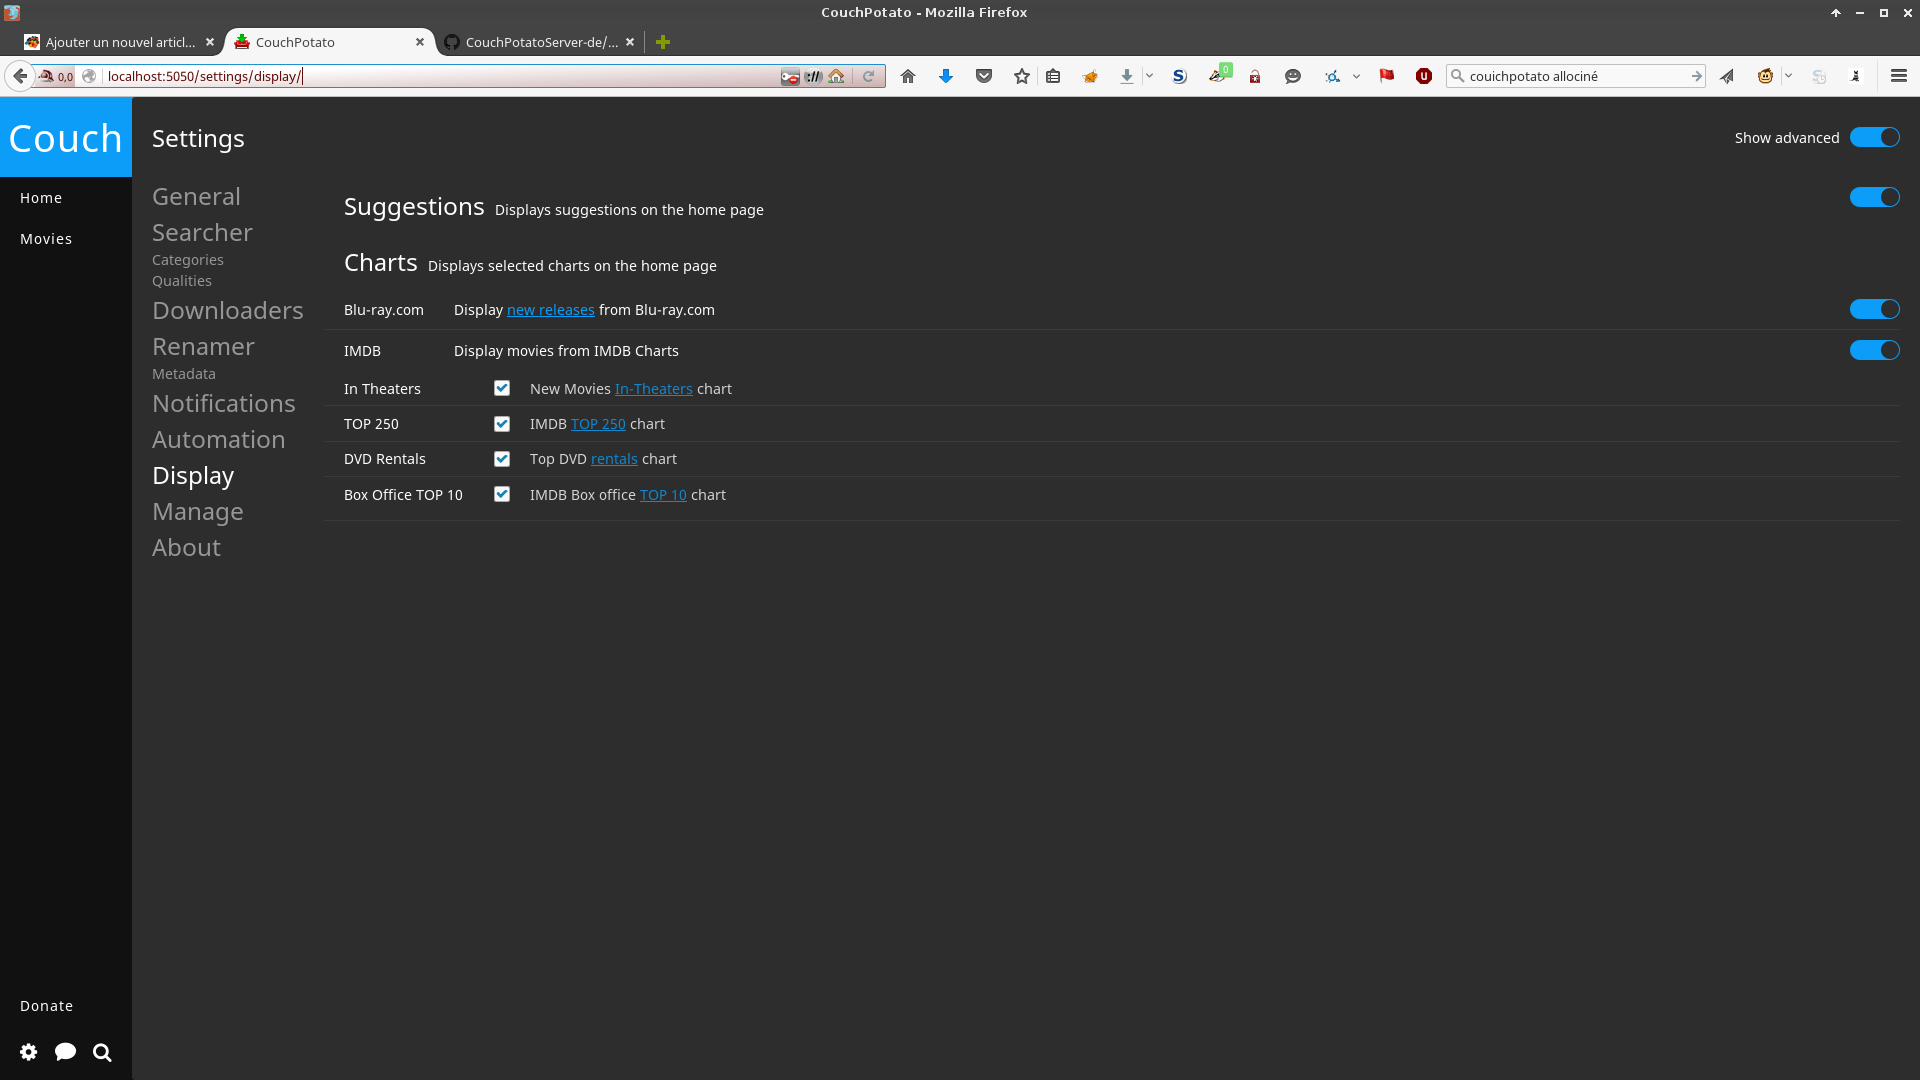Open the Notifications settings section
Viewport: 1920px width, 1080px height.
[224, 404]
